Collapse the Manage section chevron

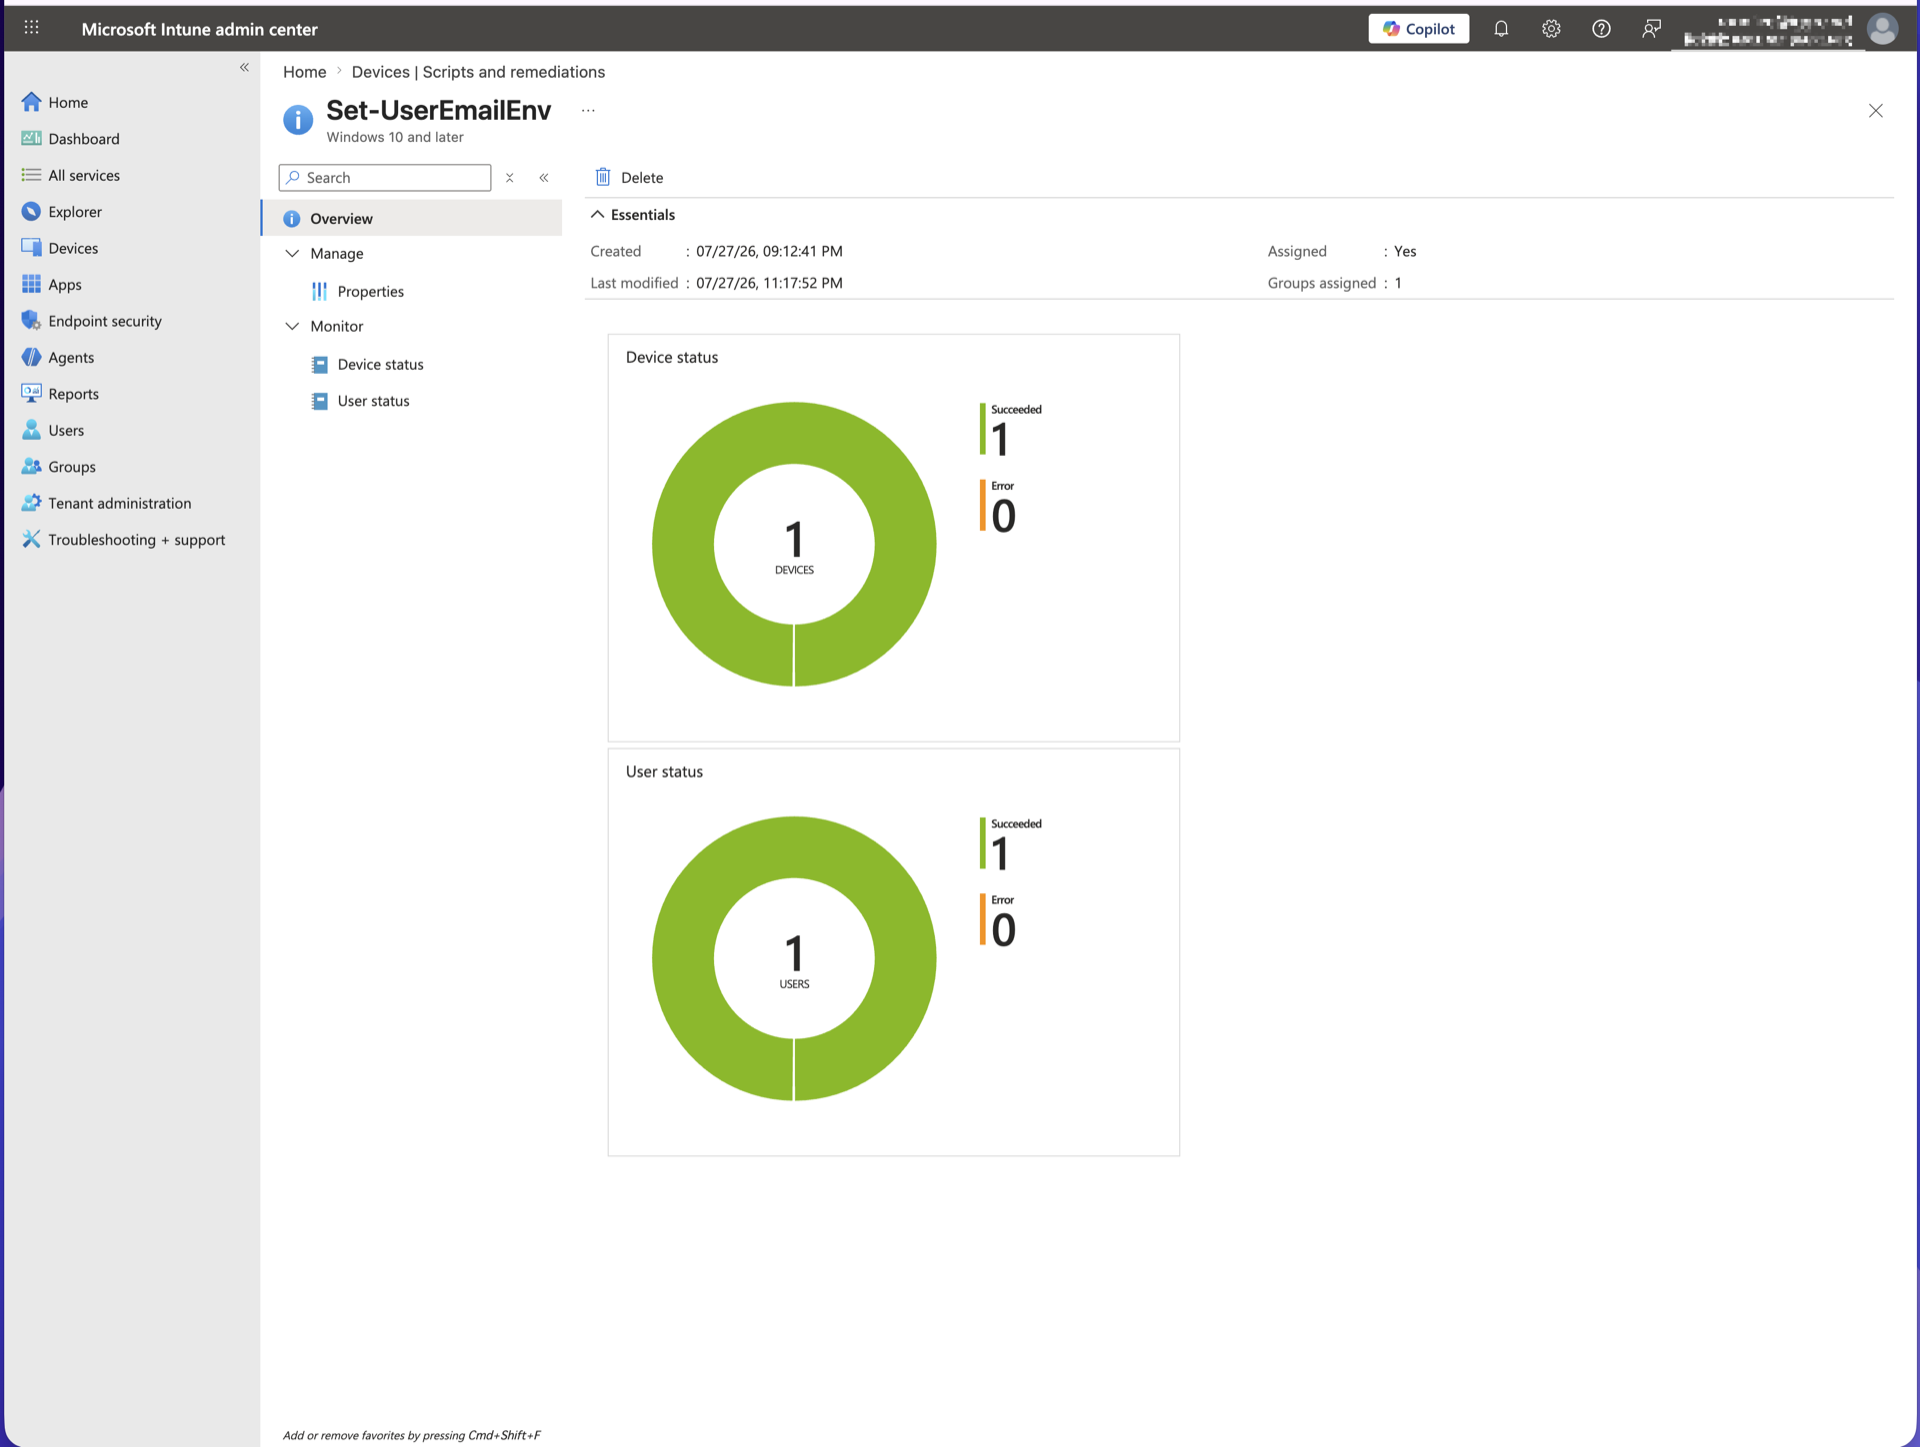tap(292, 253)
